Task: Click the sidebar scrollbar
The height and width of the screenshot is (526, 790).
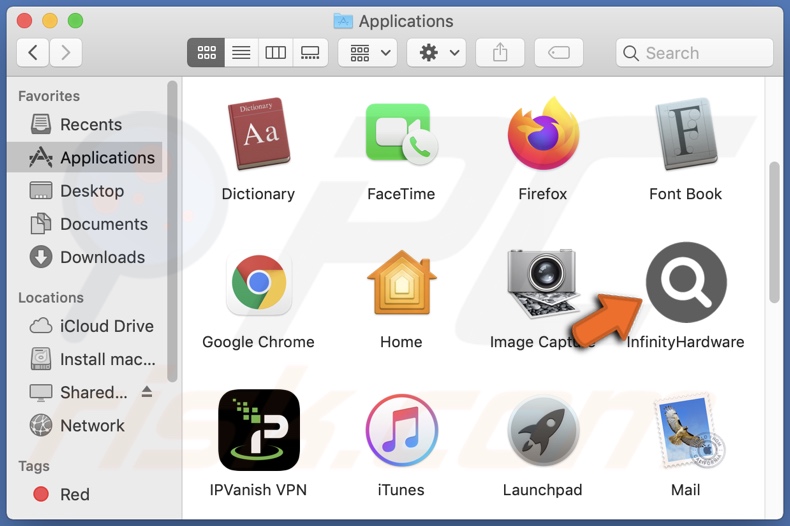Action: tap(172, 231)
